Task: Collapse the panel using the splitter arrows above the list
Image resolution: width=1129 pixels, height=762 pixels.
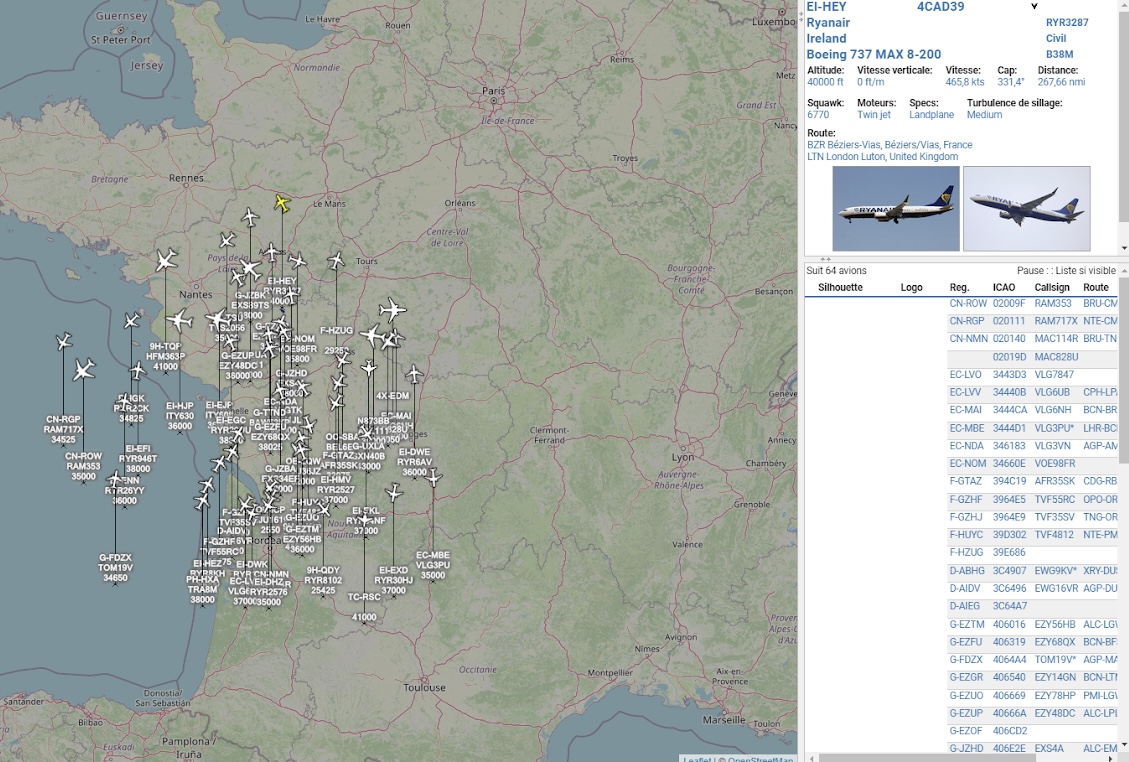Action: (825, 259)
